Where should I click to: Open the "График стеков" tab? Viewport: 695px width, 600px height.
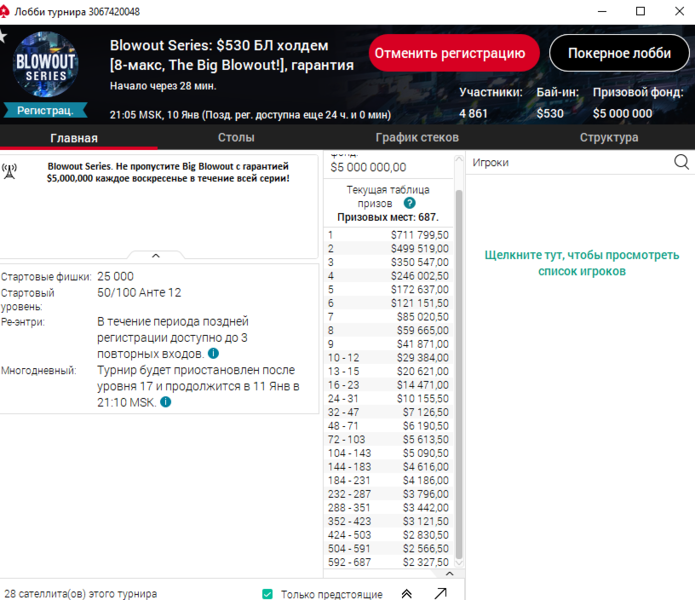tap(417, 138)
